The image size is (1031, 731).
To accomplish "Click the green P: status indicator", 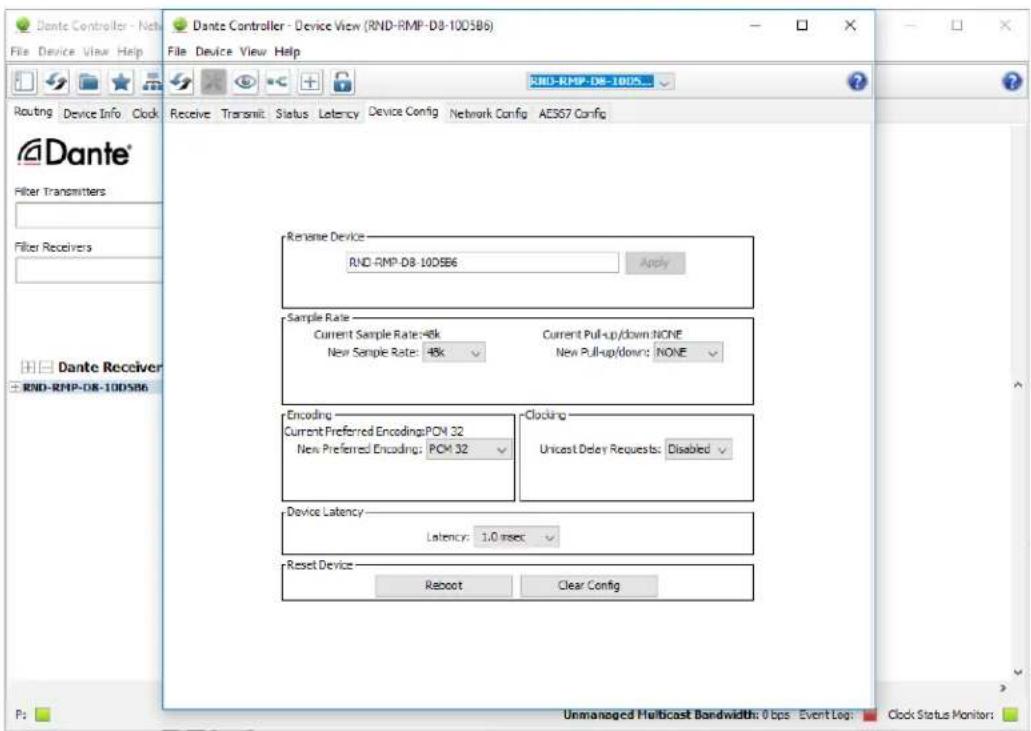I will coord(43,714).
